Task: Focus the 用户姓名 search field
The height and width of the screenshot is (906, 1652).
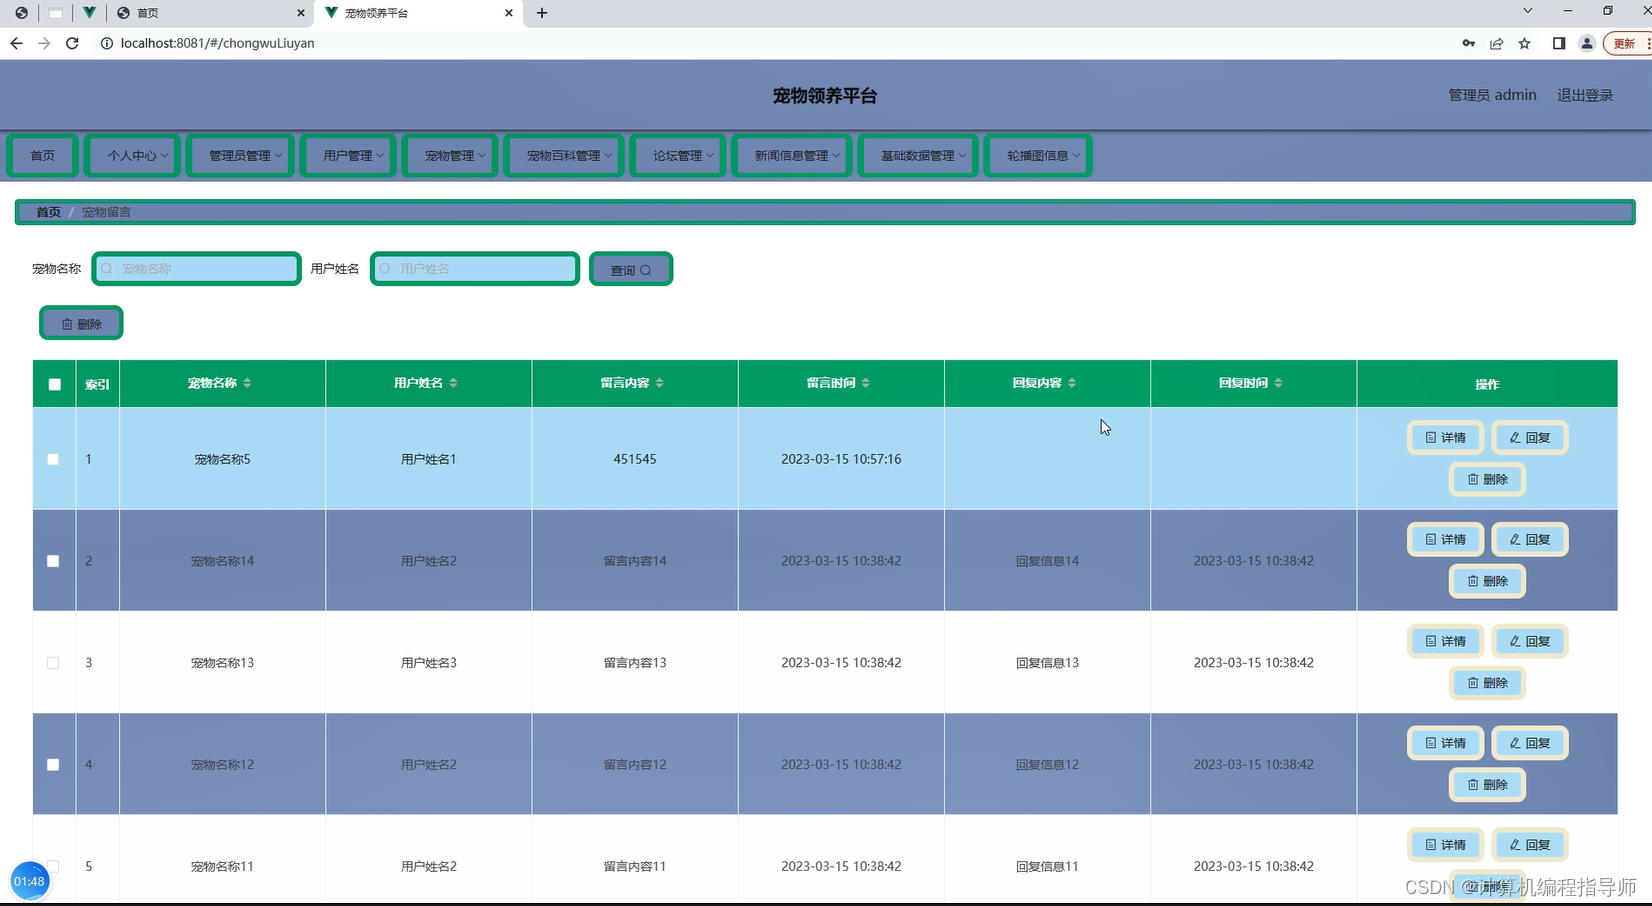Action: (x=475, y=269)
